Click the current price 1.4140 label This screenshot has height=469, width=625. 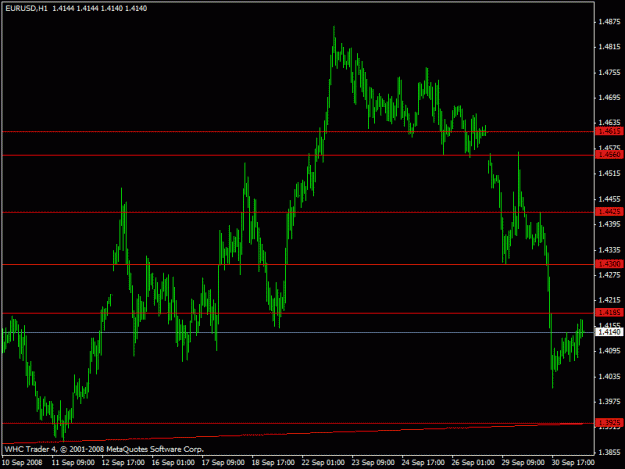609,332
